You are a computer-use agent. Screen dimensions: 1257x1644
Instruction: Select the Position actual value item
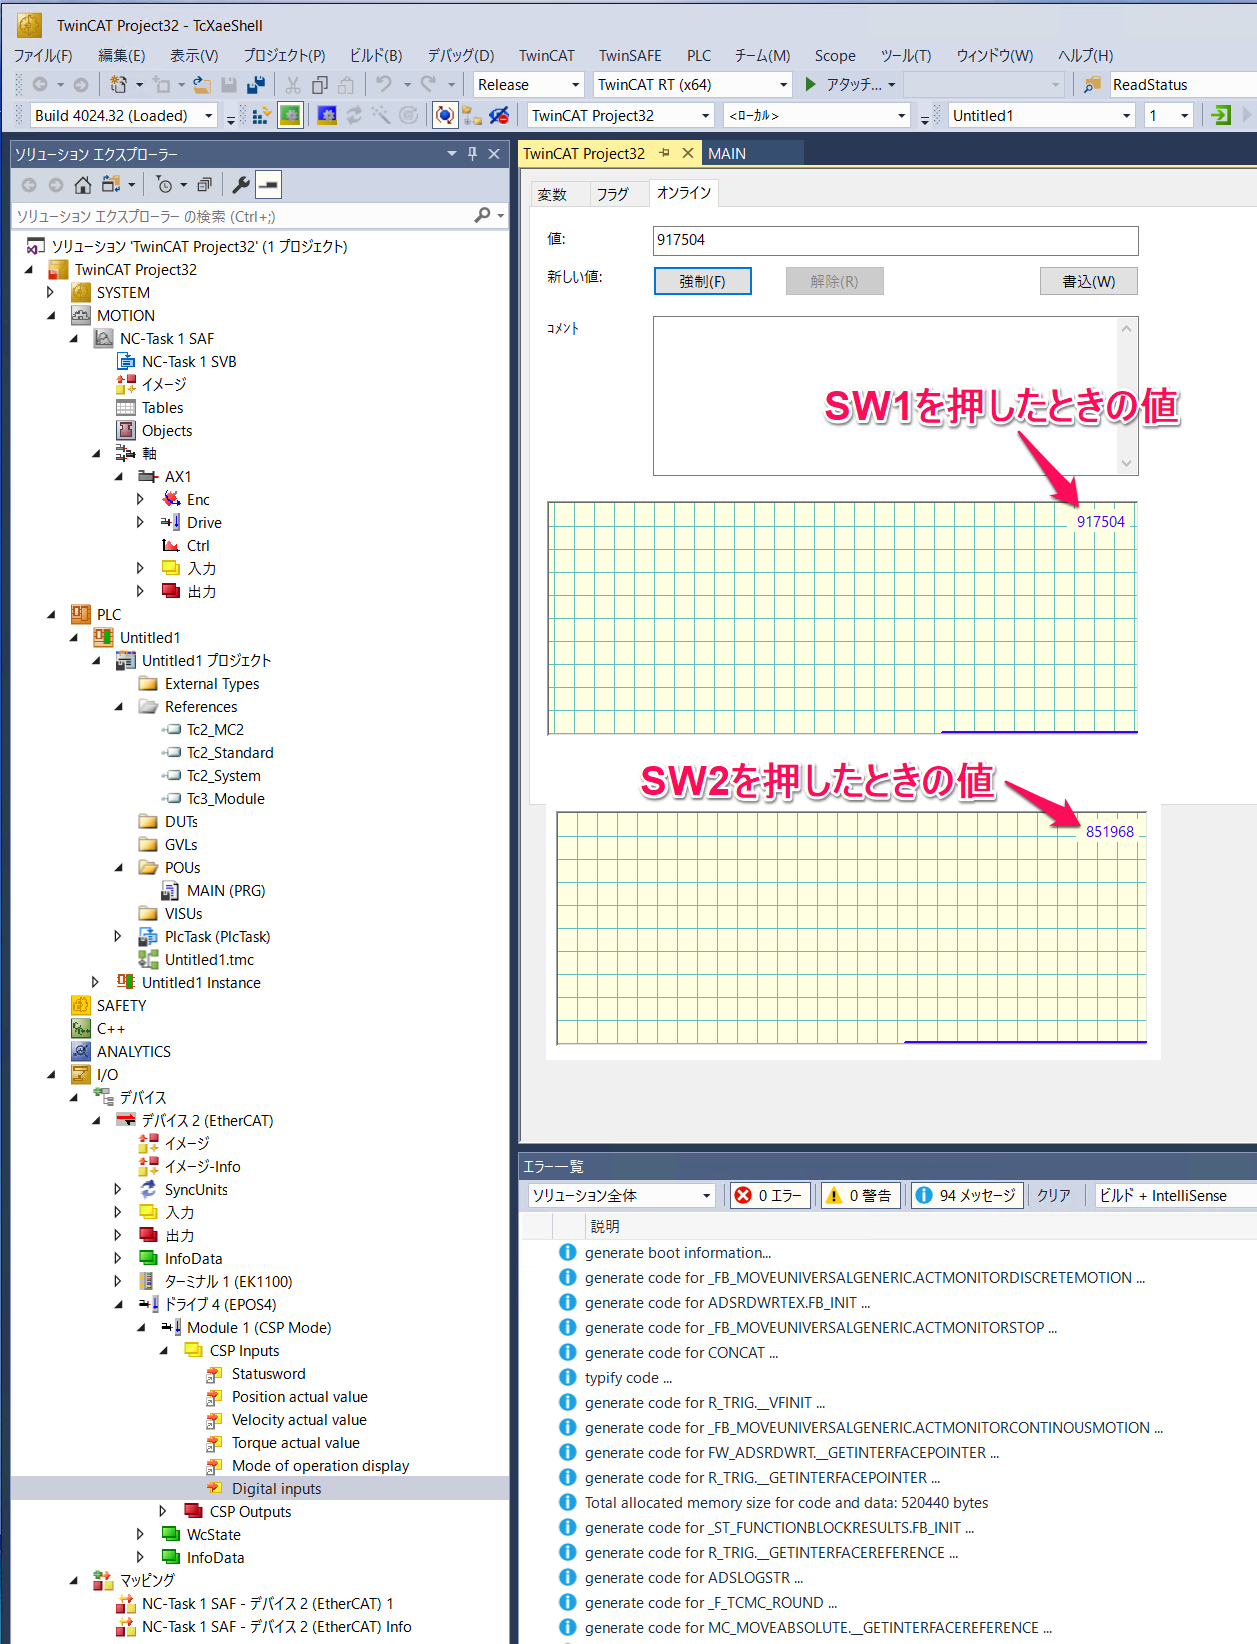[x=300, y=1396]
